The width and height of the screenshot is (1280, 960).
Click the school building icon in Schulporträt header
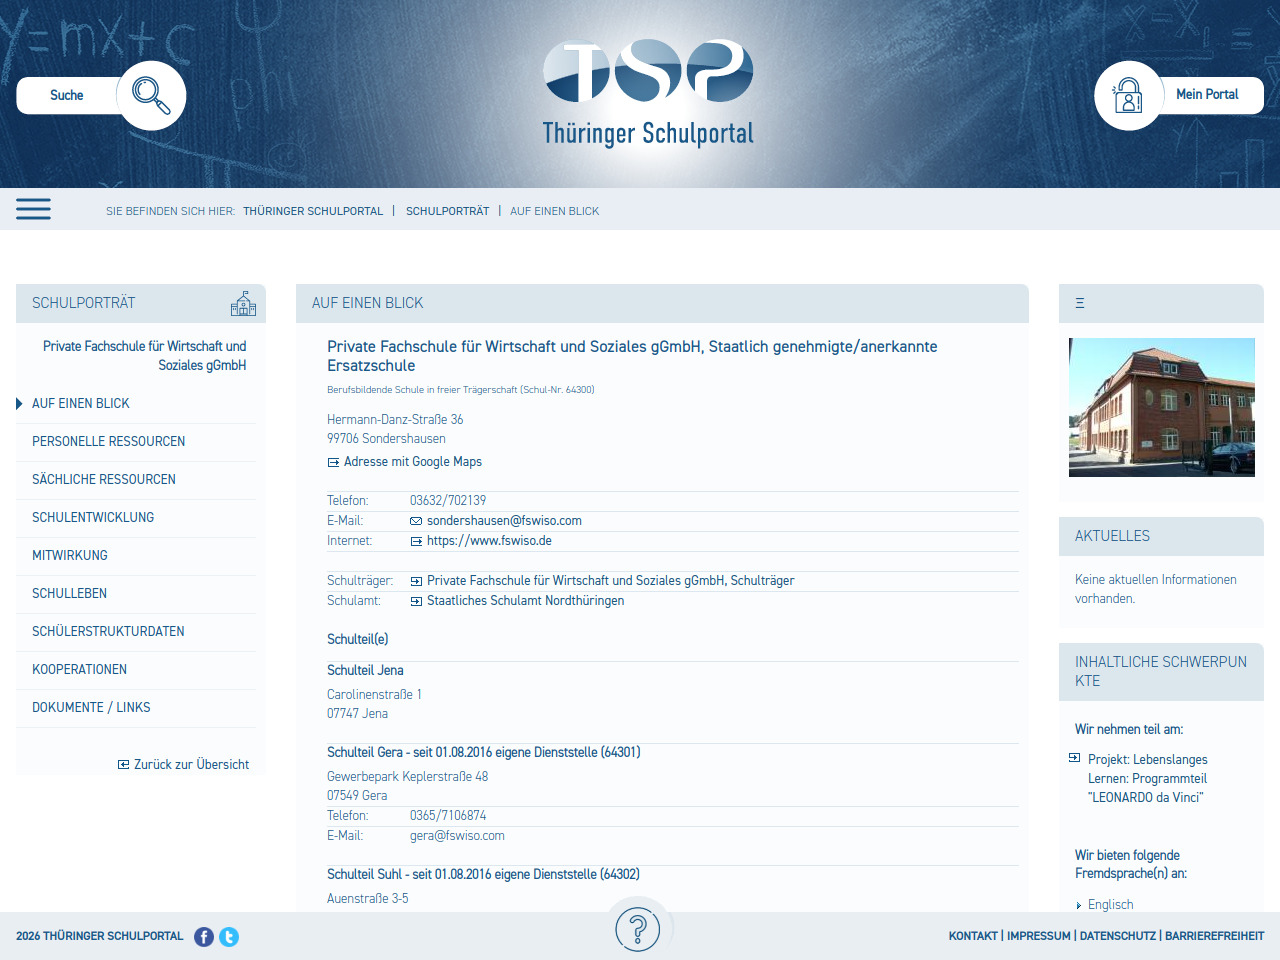coord(243,304)
